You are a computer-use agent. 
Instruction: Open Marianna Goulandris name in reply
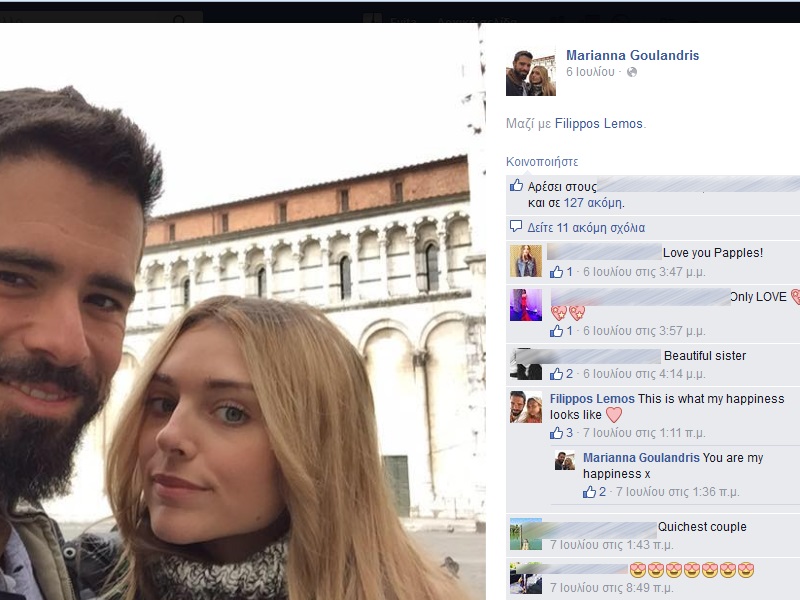[x=641, y=458]
